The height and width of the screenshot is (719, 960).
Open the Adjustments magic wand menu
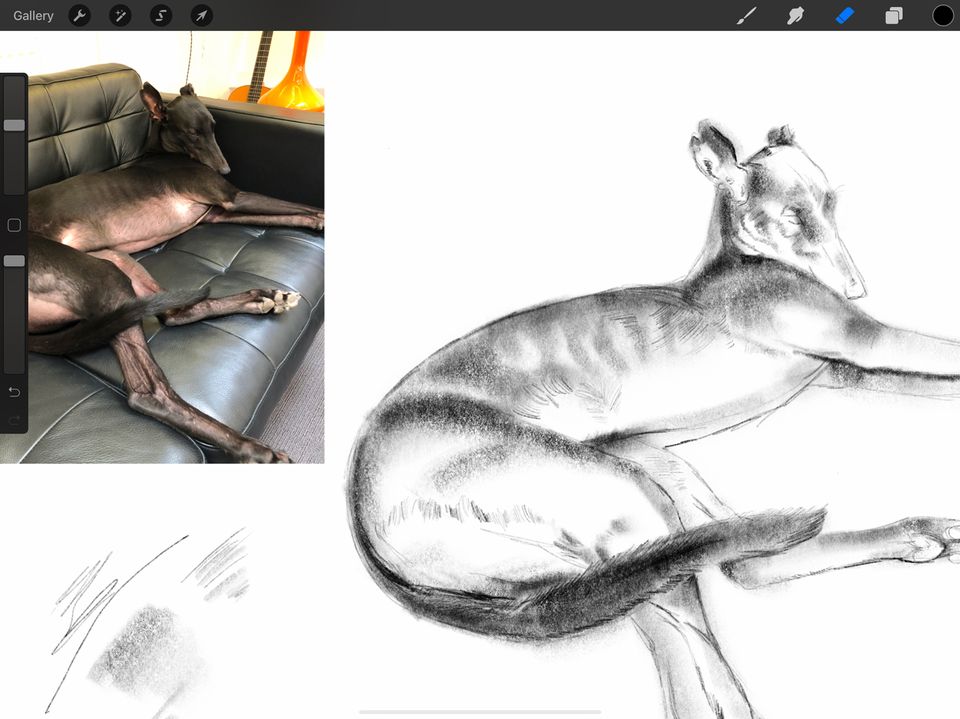pos(120,15)
